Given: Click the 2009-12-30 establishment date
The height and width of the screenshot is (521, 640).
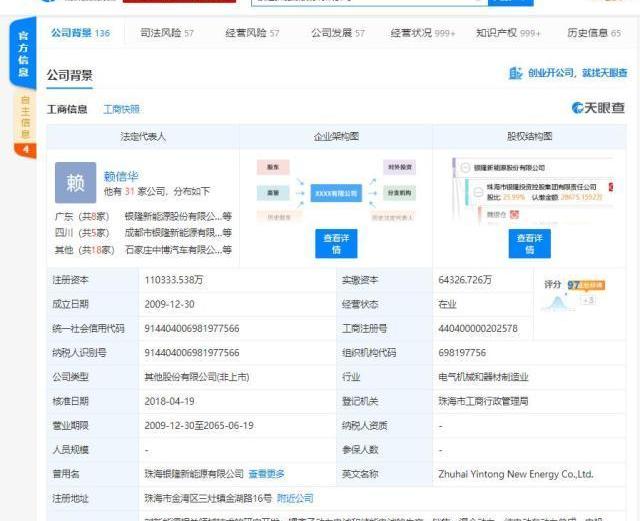Looking at the screenshot, I should pyautogui.click(x=169, y=305).
